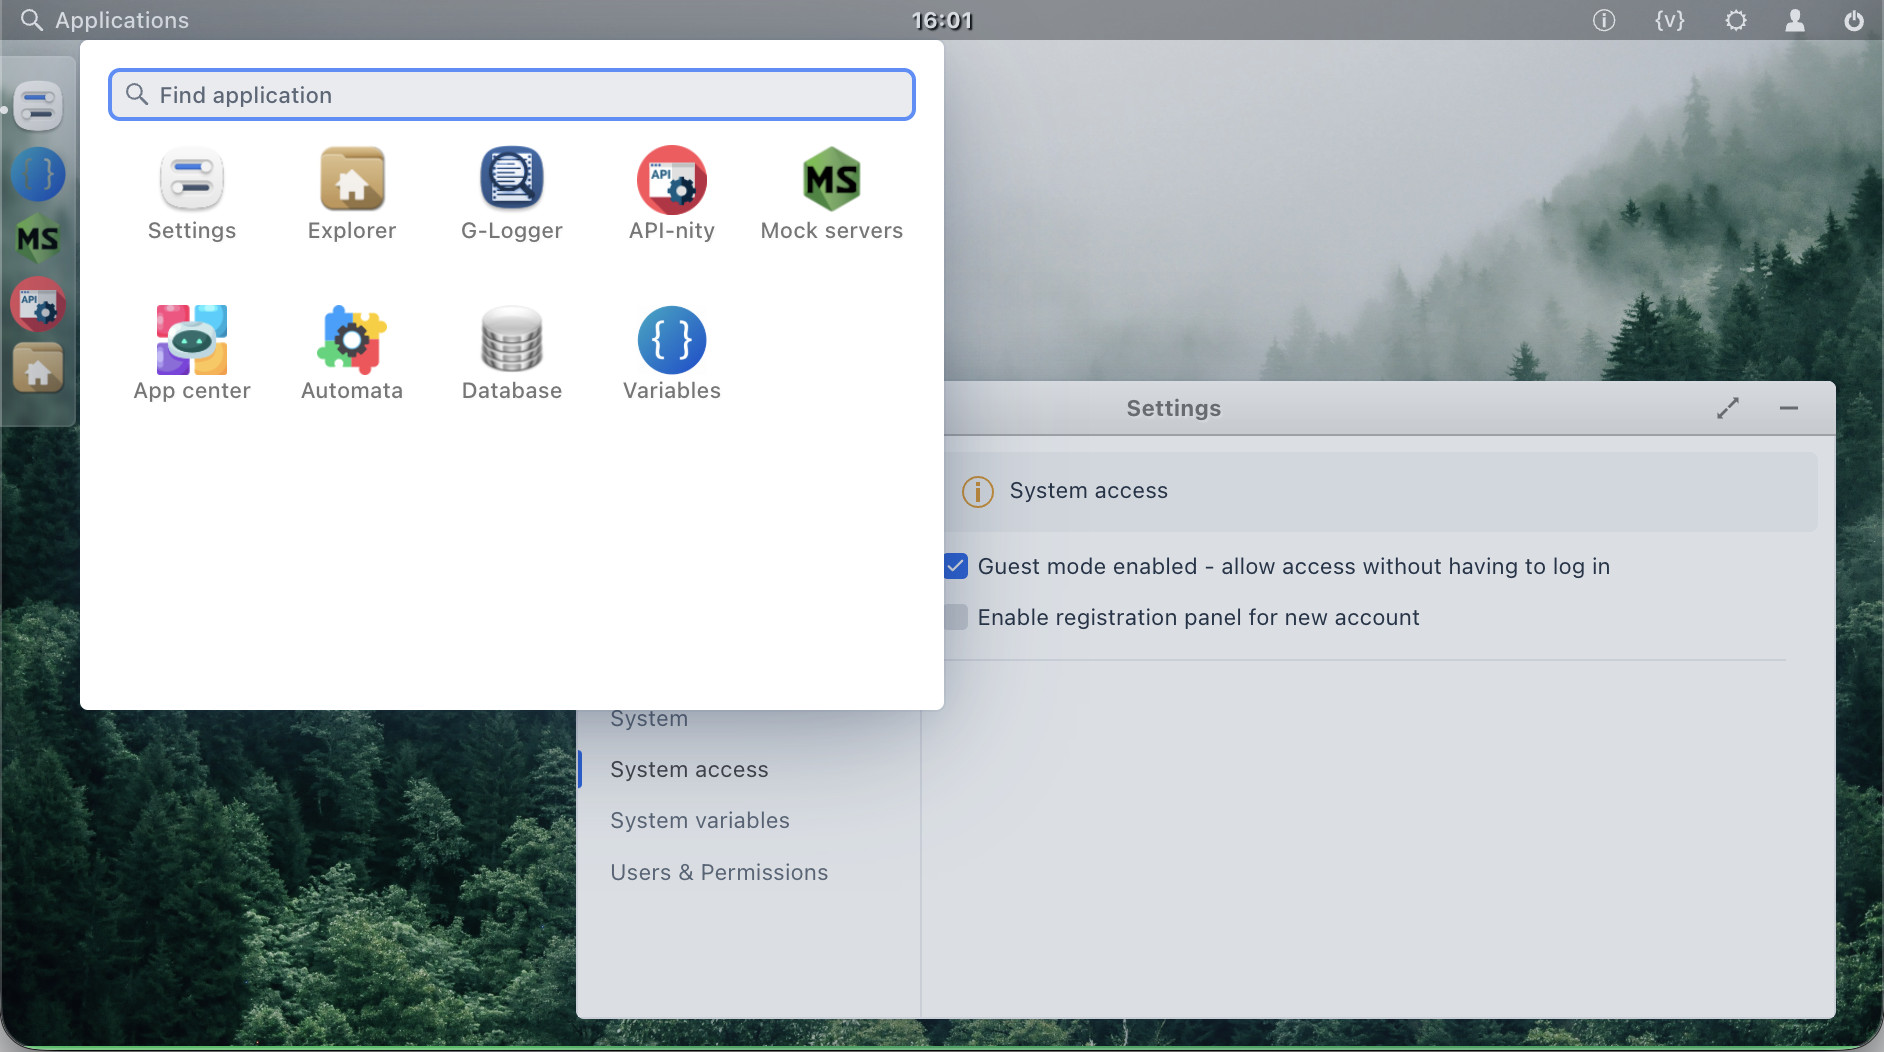The width and height of the screenshot is (1884, 1052).
Task: Click the Explorer home folder dock icon
Action: point(38,369)
